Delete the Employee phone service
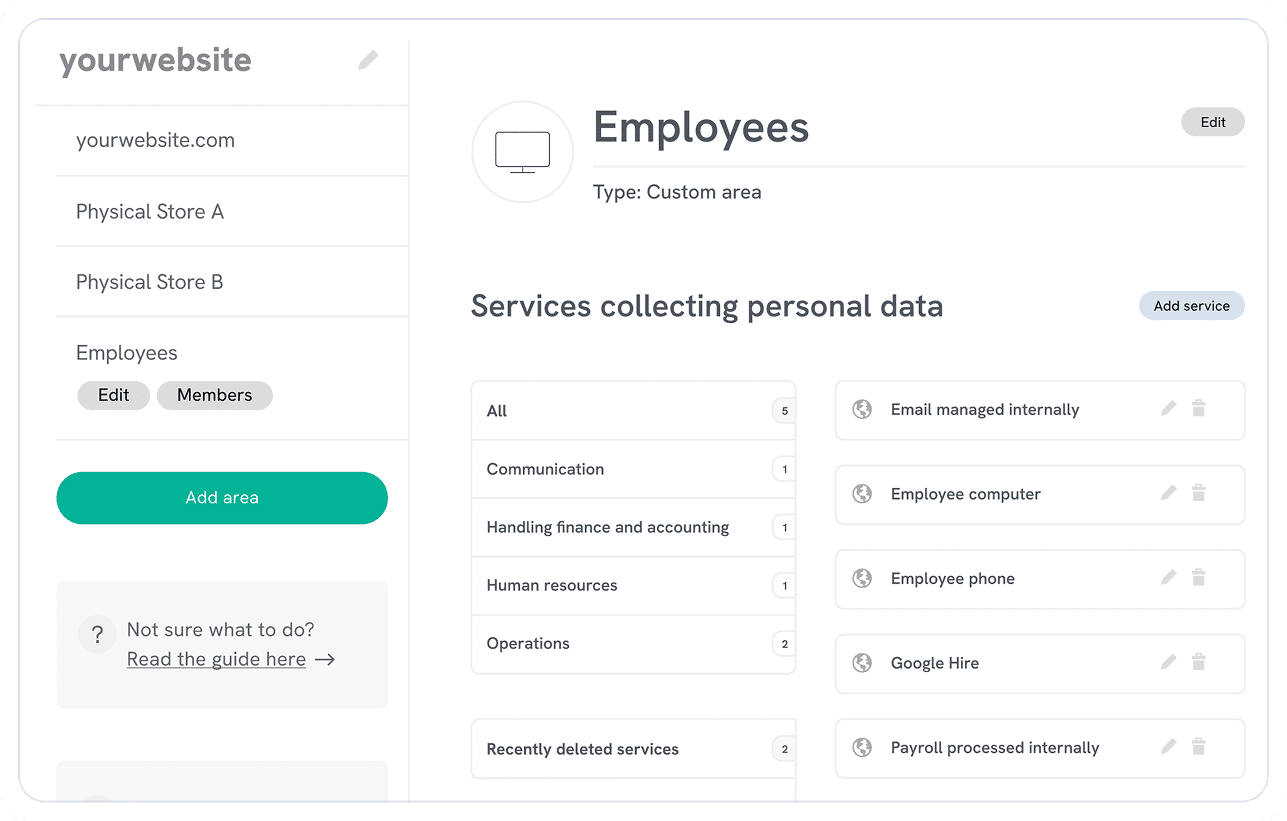The image size is (1287, 821). (1198, 577)
